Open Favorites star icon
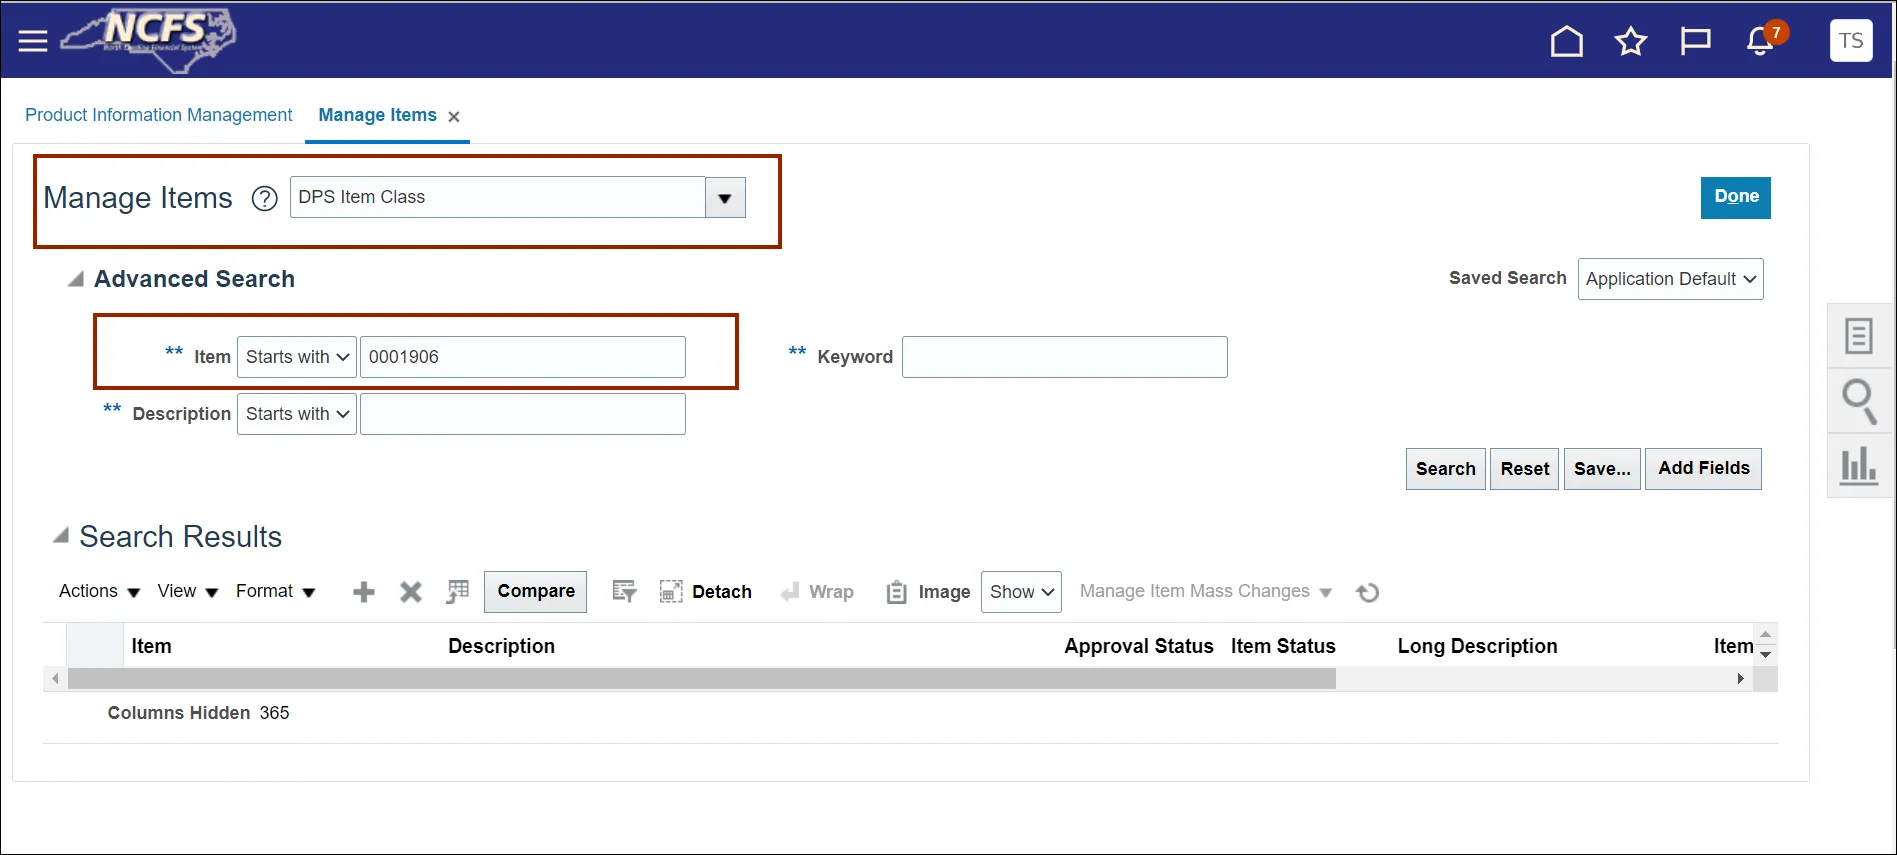Viewport: 1897px width, 855px height. (x=1630, y=41)
